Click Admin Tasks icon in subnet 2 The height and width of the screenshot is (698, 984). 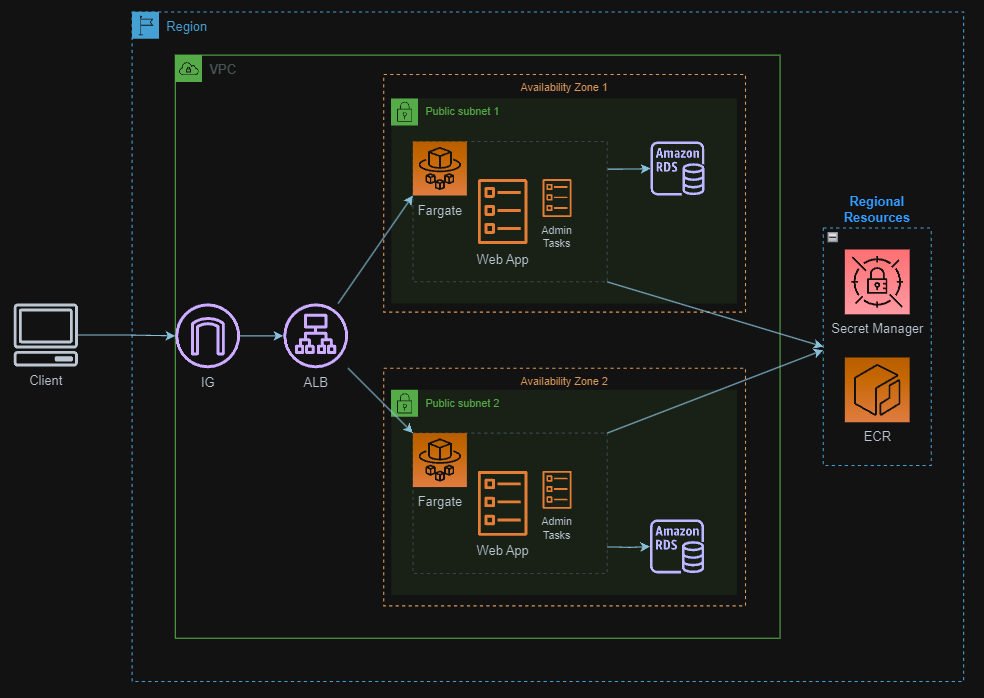point(557,490)
